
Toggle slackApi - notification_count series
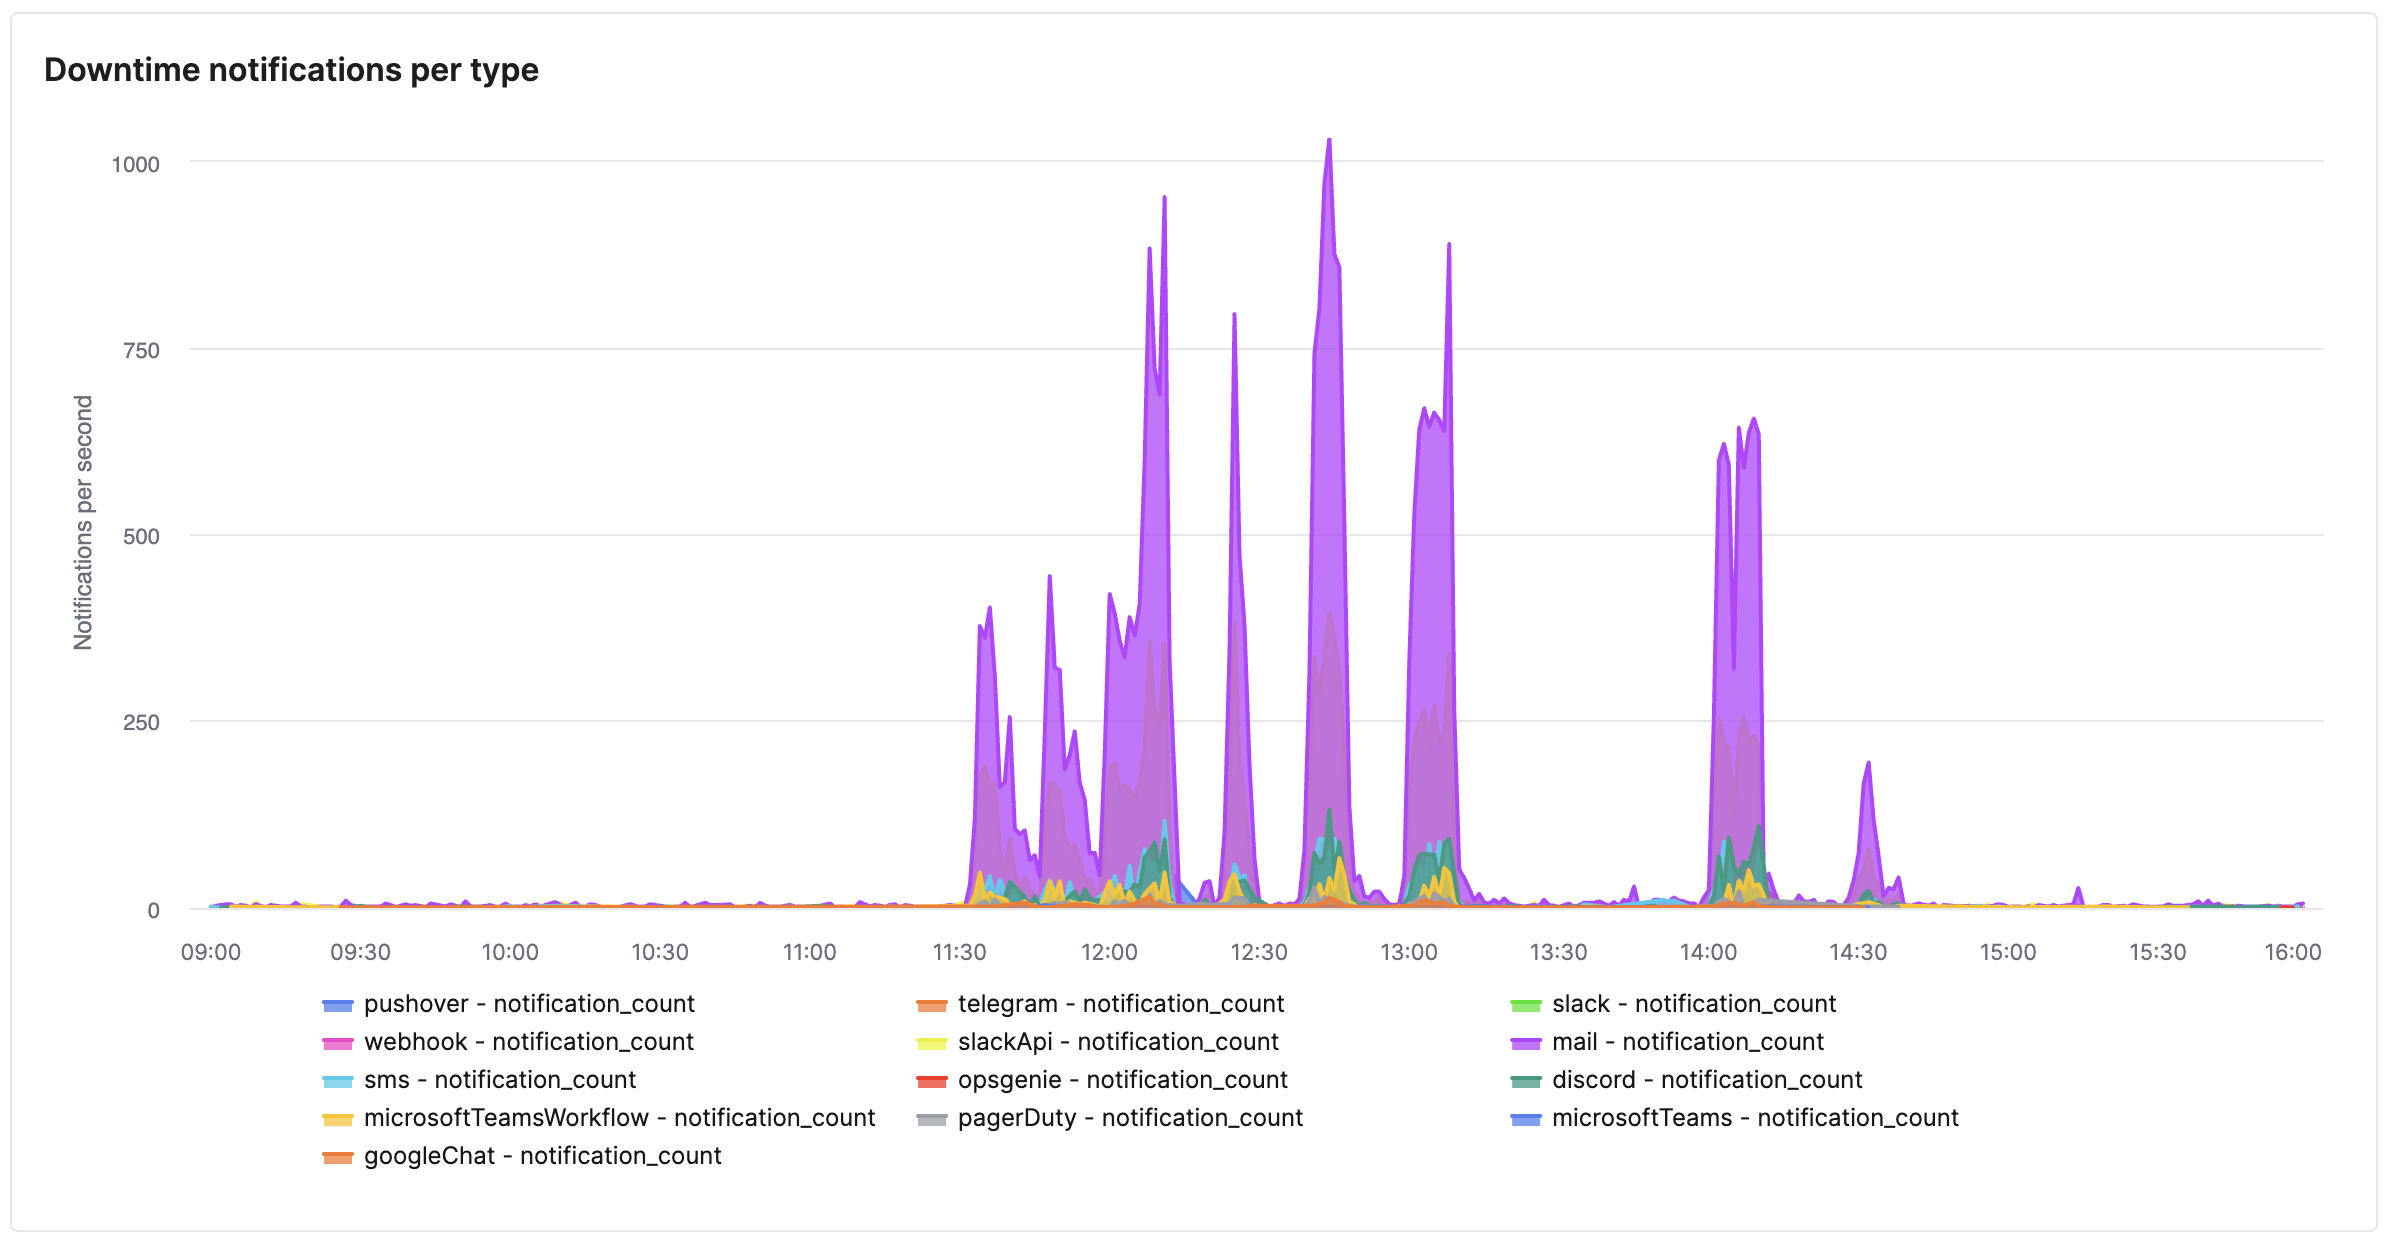1117,1042
